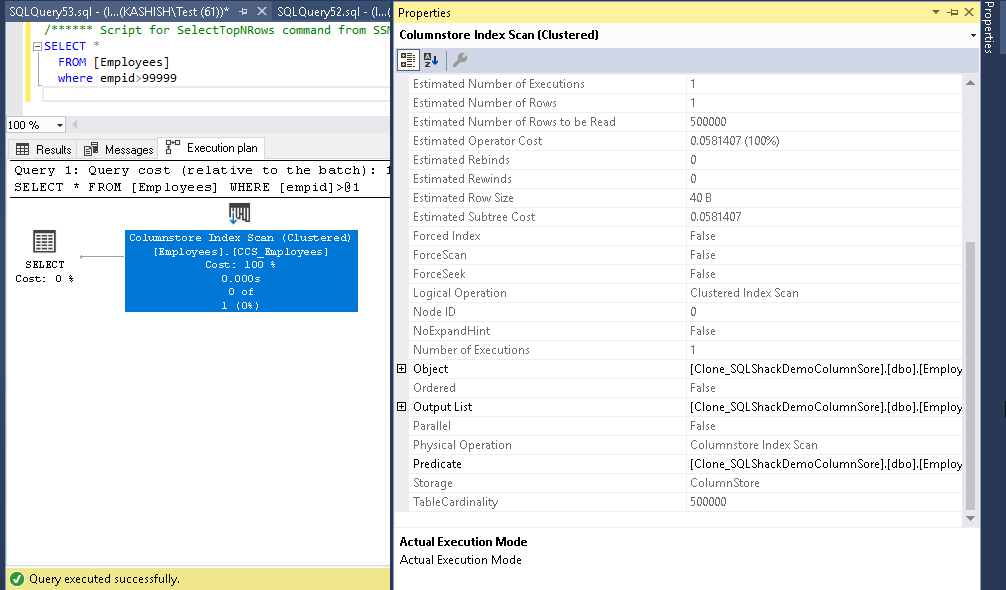Click the vertical Properties side tab

(989, 28)
